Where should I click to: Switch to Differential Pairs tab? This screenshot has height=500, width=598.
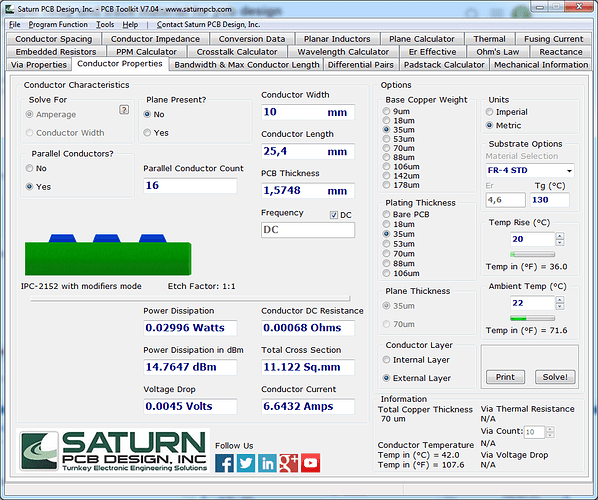(x=361, y=65)
